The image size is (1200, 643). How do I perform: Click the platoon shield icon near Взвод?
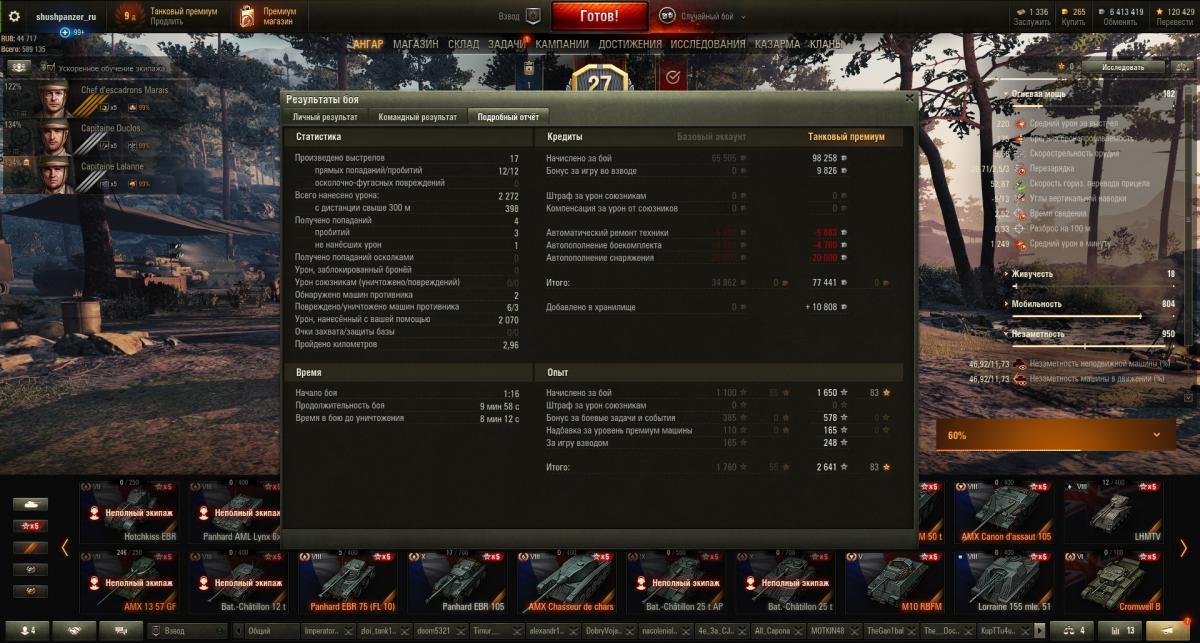[x=533, y=16]
